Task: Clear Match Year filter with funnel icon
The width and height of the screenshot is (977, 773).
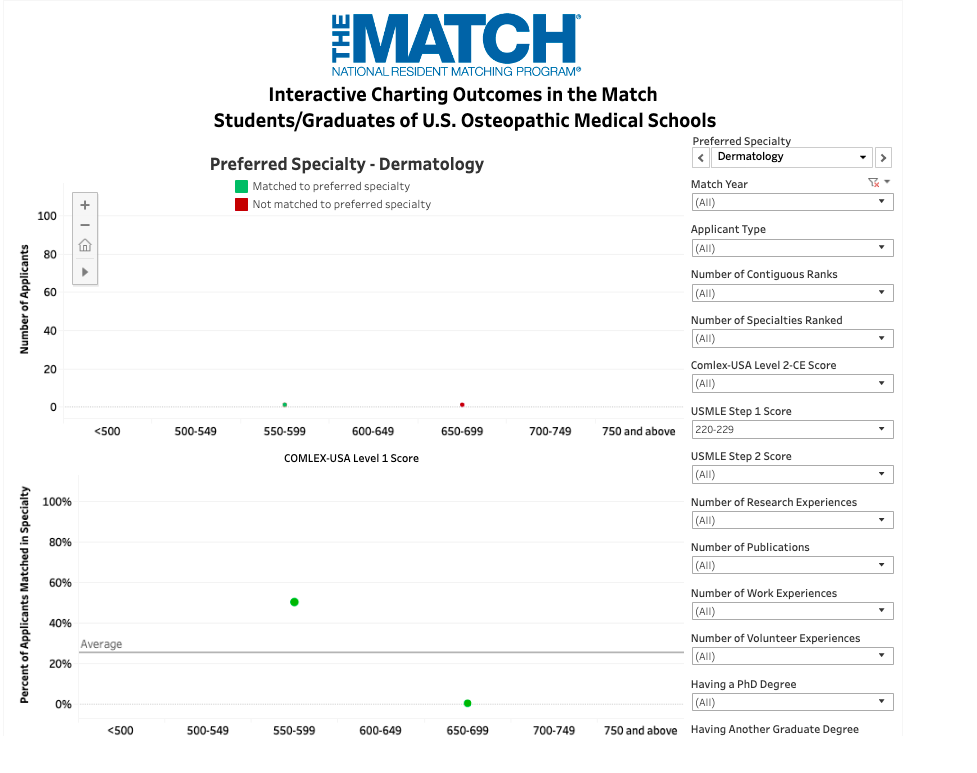Action: (x=874, y=183)
